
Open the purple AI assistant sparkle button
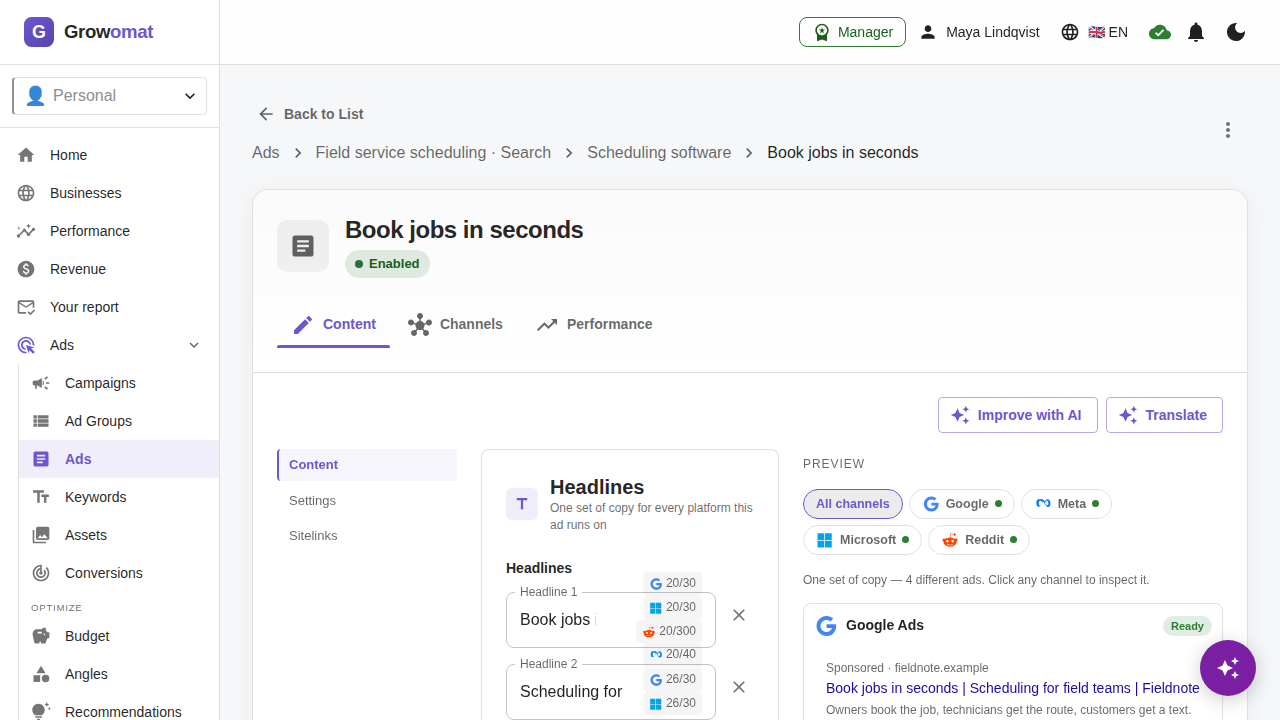[1228, 668]
